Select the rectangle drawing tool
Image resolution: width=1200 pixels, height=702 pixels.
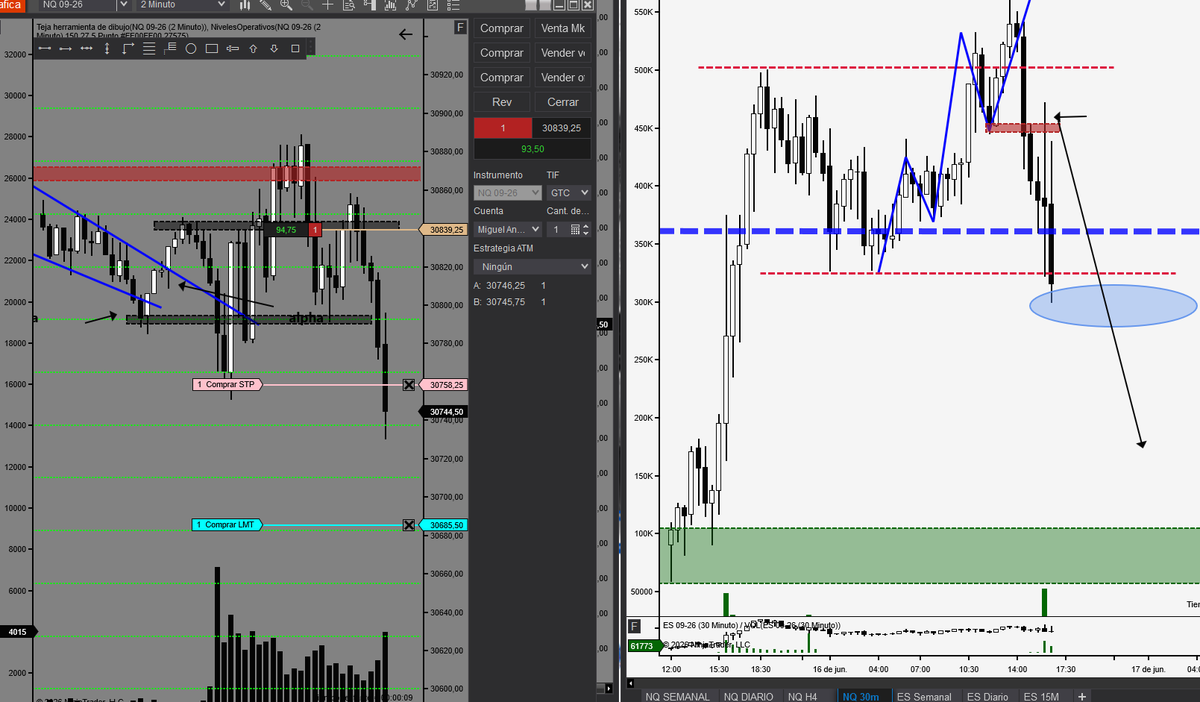[212, 48]
